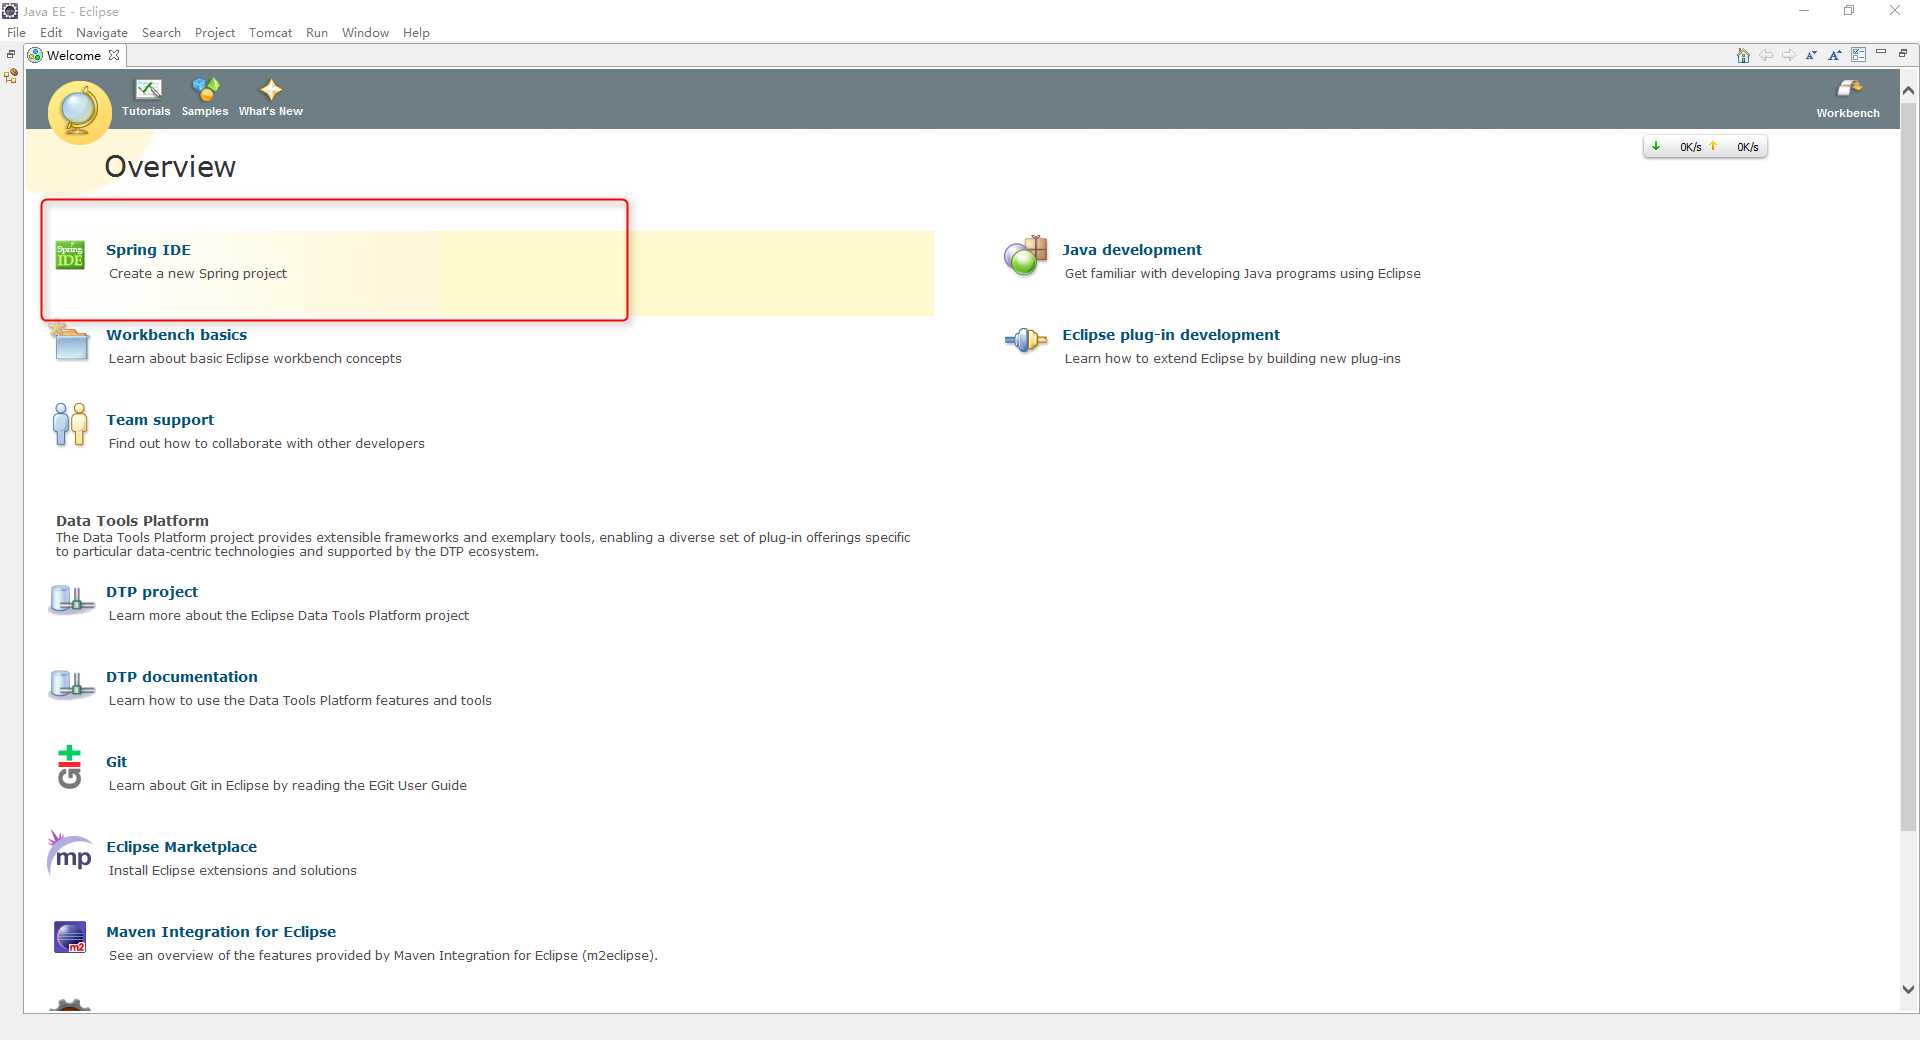Click the 'Install Eclipse extensions and solutions' text
Viewport: 1920px width, 1040px height.
click(233, 871)
